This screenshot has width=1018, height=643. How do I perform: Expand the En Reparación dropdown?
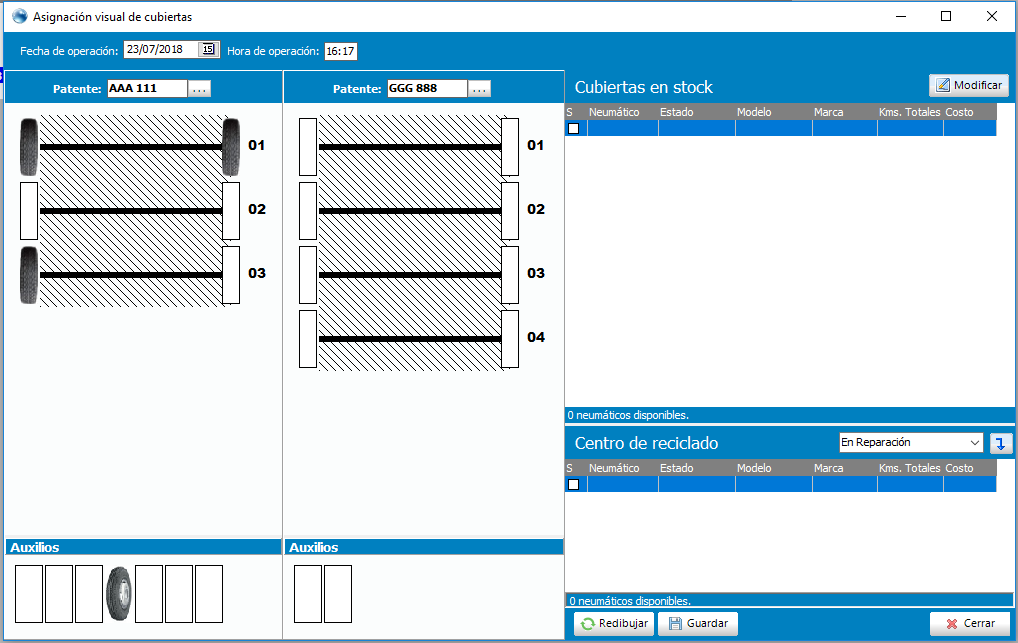click(x=975, y=443)
